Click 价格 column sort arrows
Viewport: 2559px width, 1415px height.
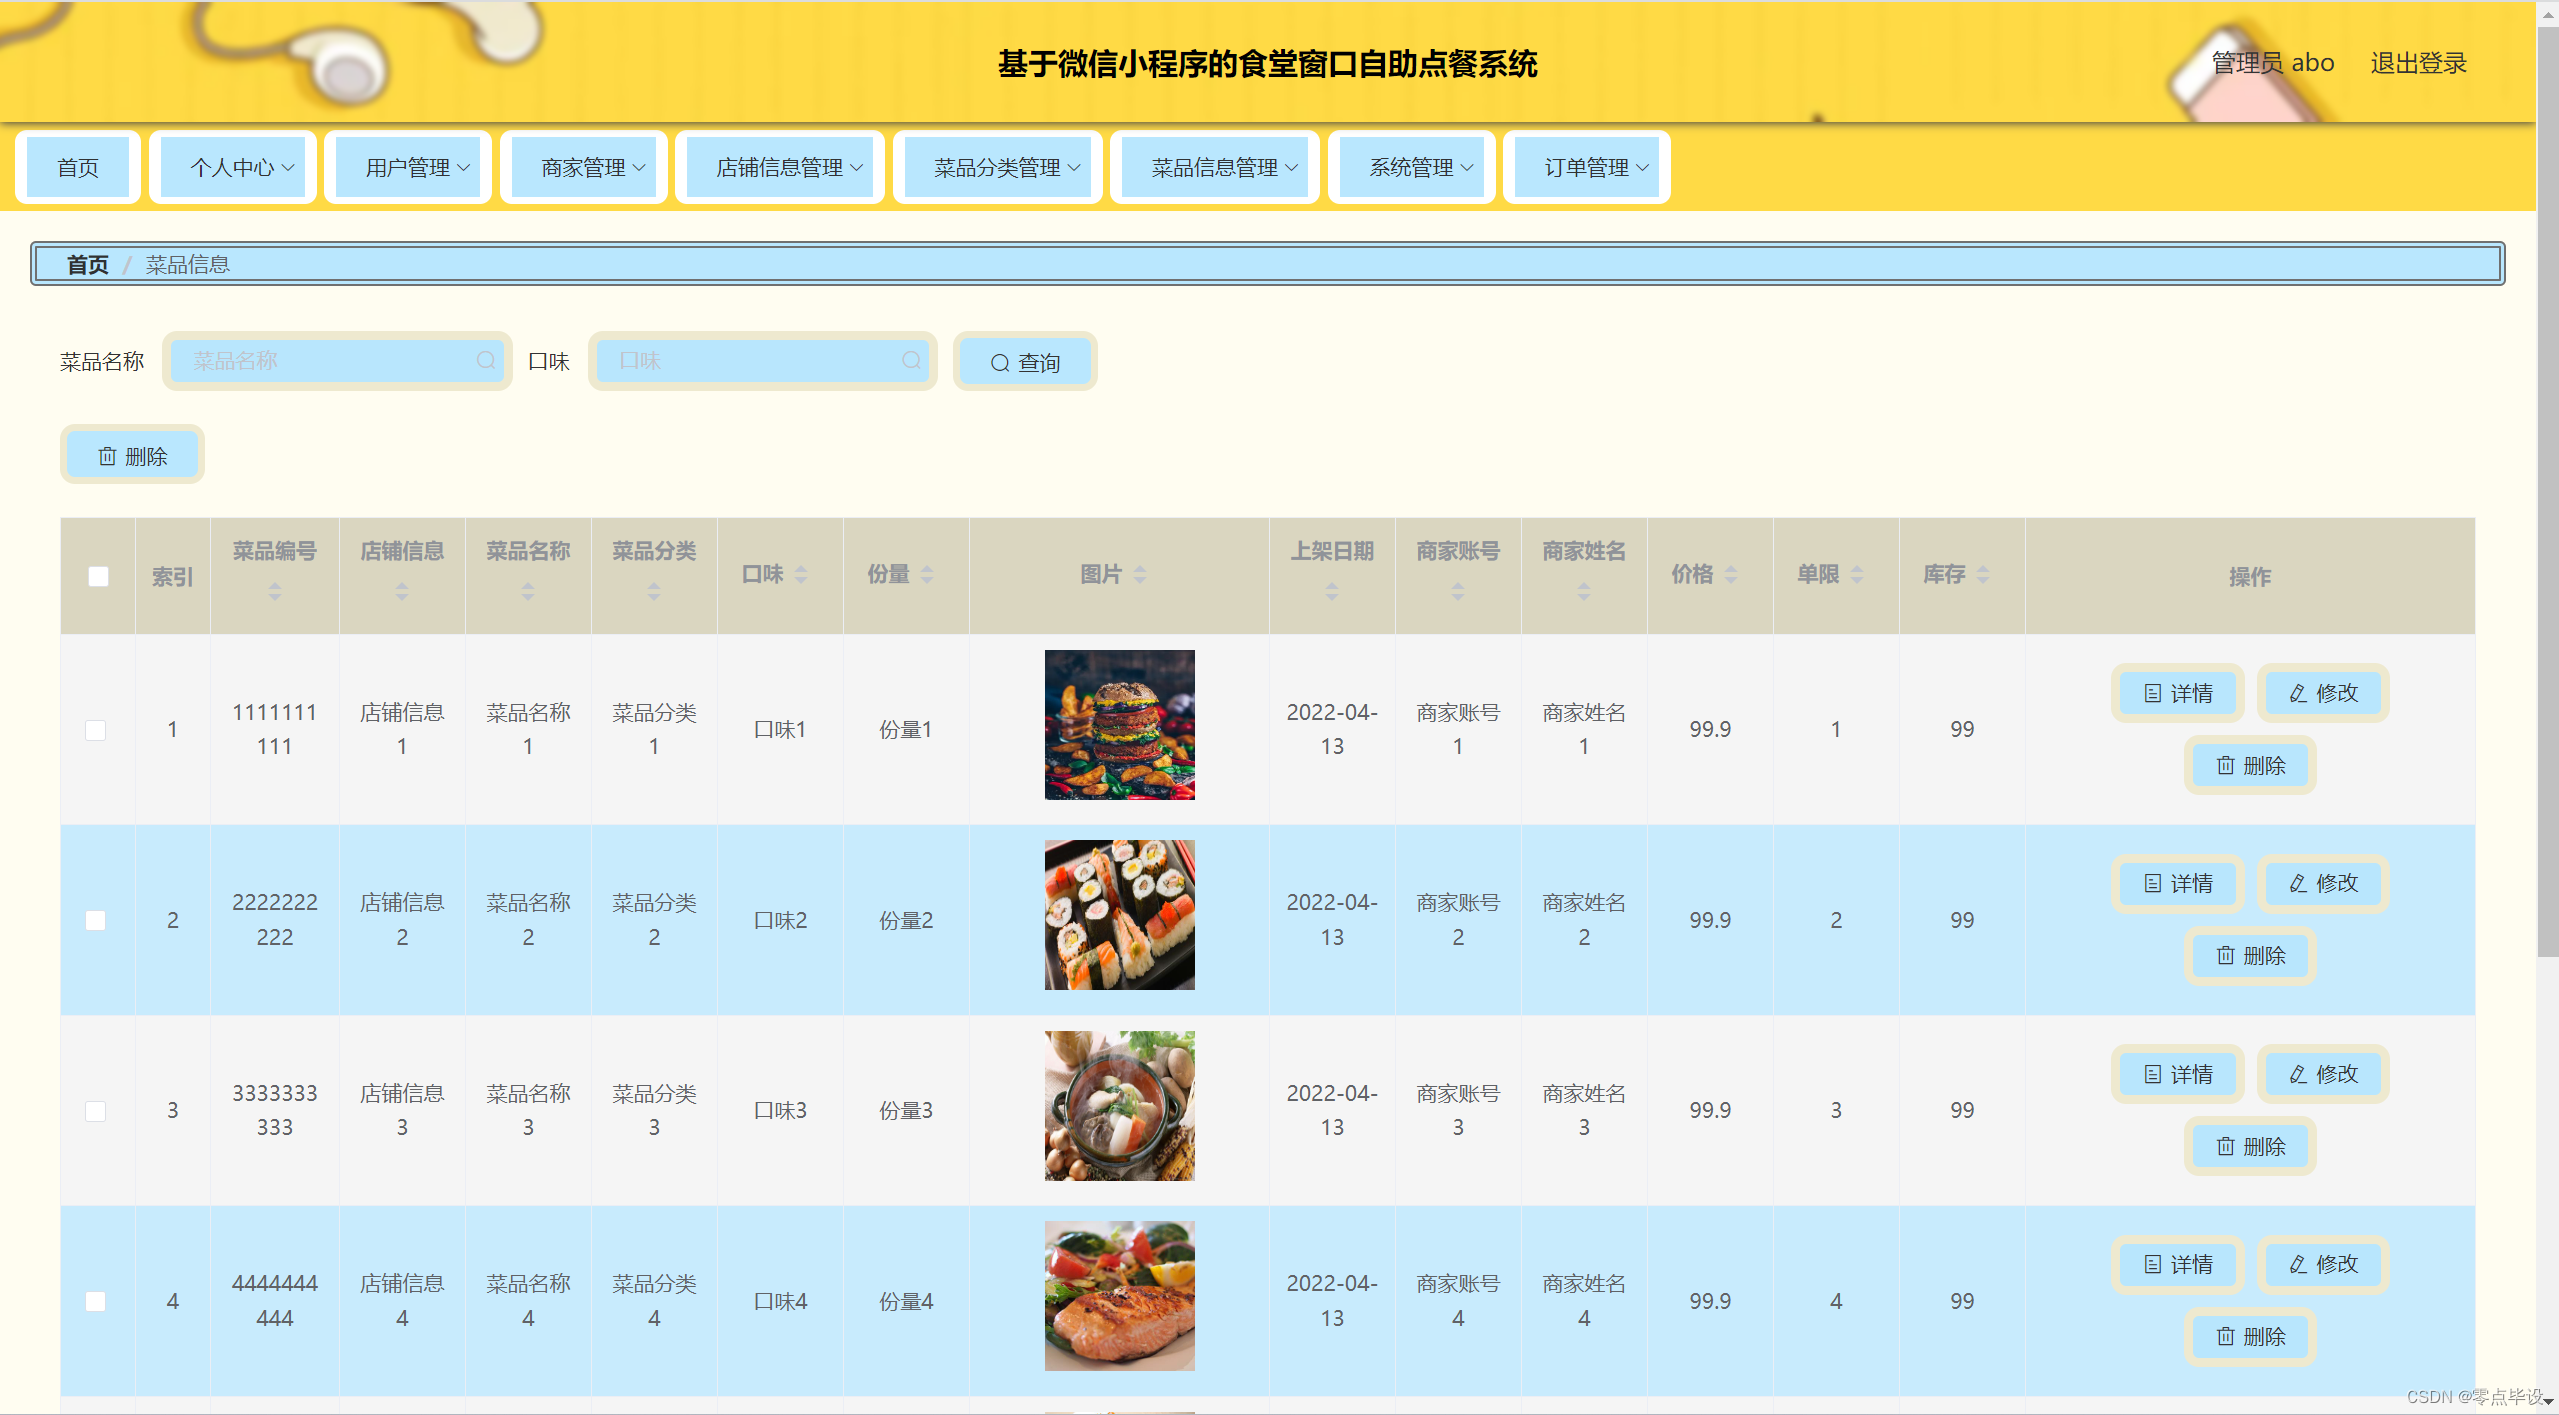click(x=1731, y=574)
